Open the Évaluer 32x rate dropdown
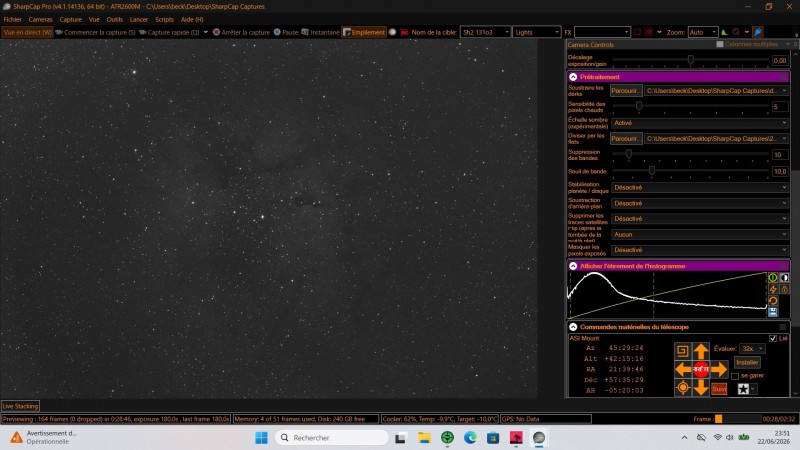Viewport: 800px width, 450px height. pos(752,348)
